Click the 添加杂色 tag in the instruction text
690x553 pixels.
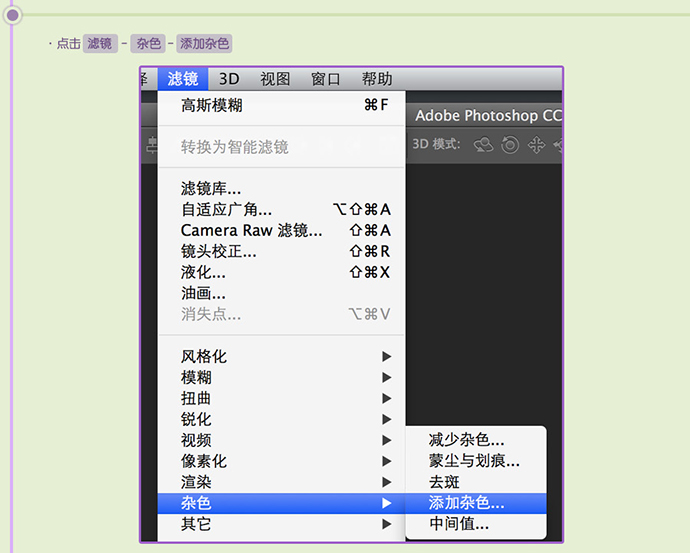point(205,44)
